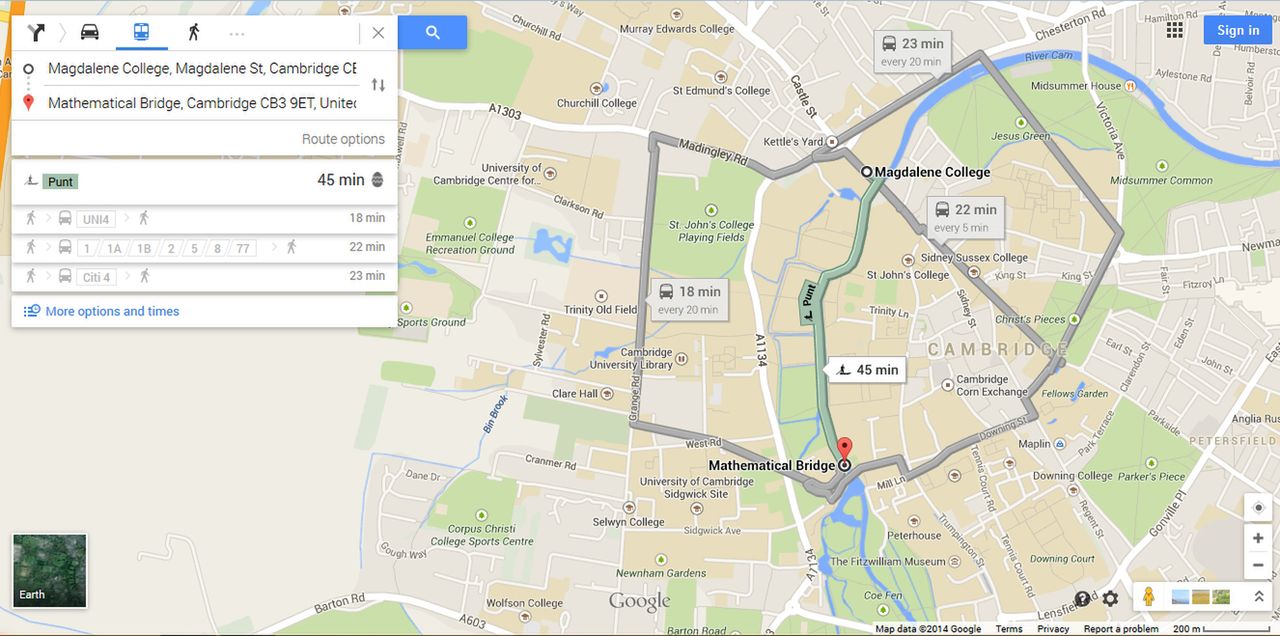Click Kettle's Yard marker
1280x636 pixels.
(x=832, y=141)
